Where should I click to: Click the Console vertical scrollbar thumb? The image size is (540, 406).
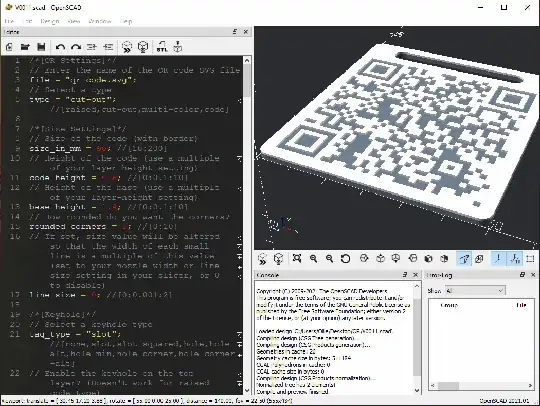pos(417,337)
